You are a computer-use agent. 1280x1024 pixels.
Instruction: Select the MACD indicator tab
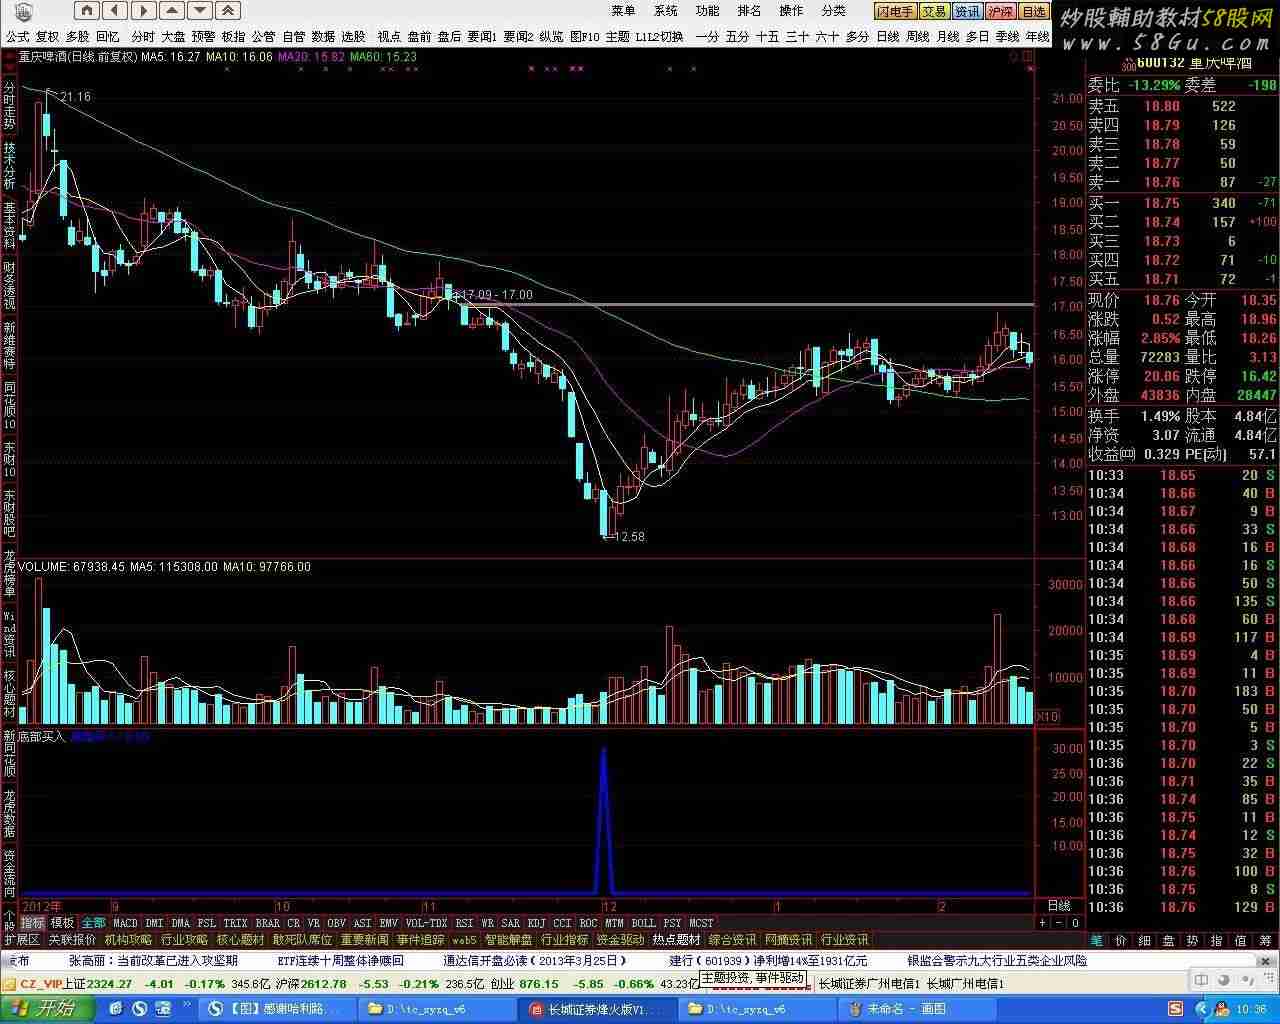coord(125,923)
